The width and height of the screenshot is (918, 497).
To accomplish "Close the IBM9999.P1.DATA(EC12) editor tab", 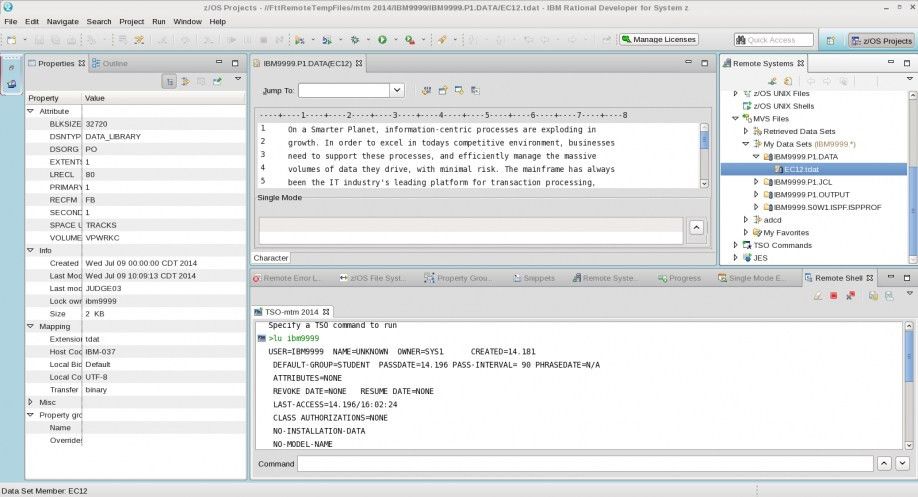I will point(359,63).
